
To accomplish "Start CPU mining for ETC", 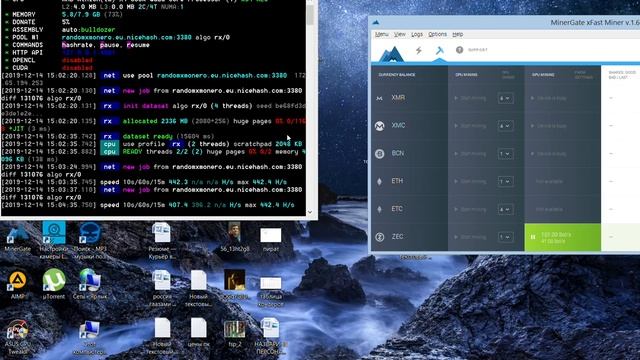I will tap(470, 209).
